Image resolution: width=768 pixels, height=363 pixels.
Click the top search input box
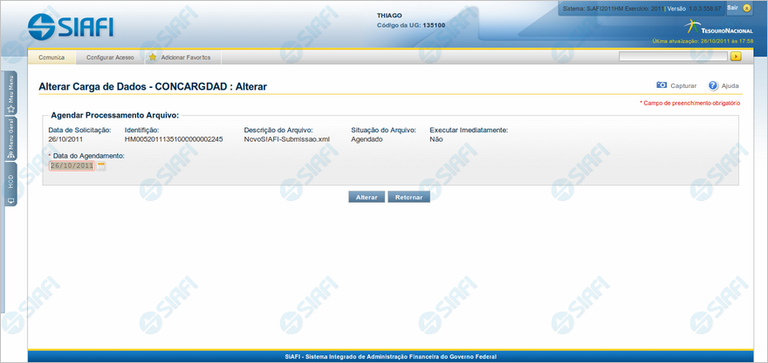673,57
